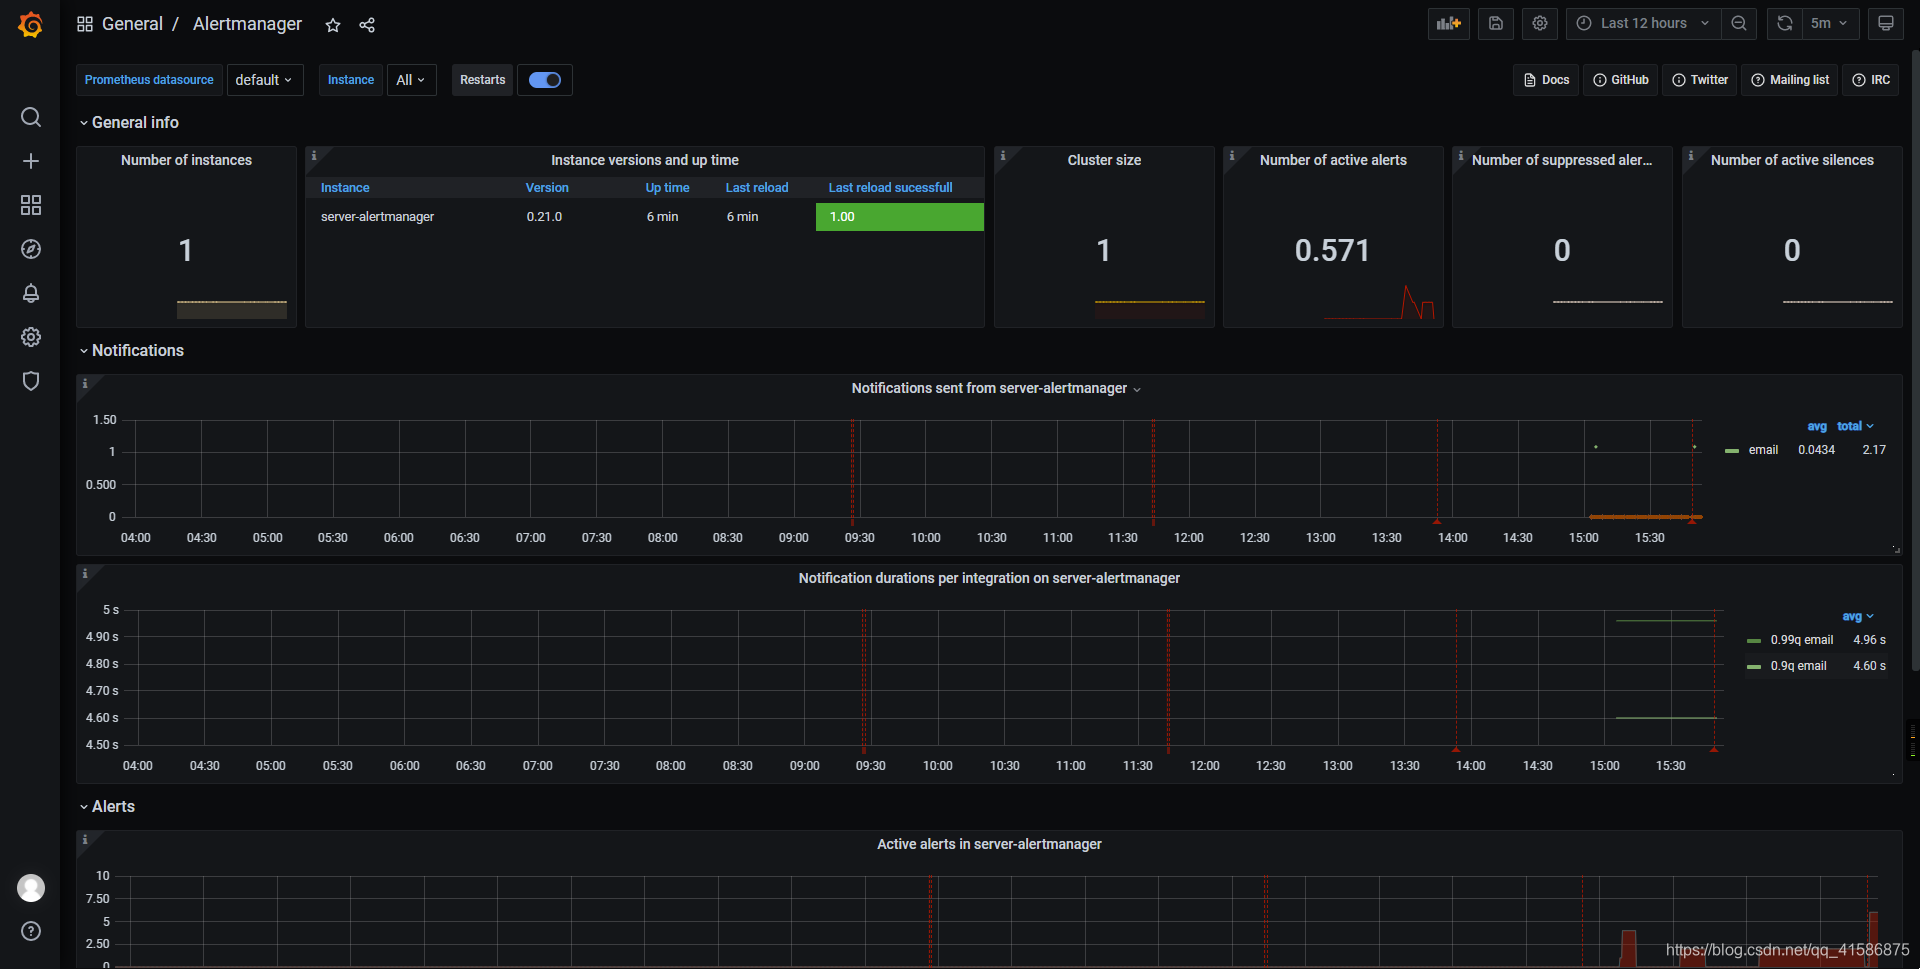Click info icon on Number of active alerts panel
Screen dimensions: 1920x969
[x=1232, y=156]
